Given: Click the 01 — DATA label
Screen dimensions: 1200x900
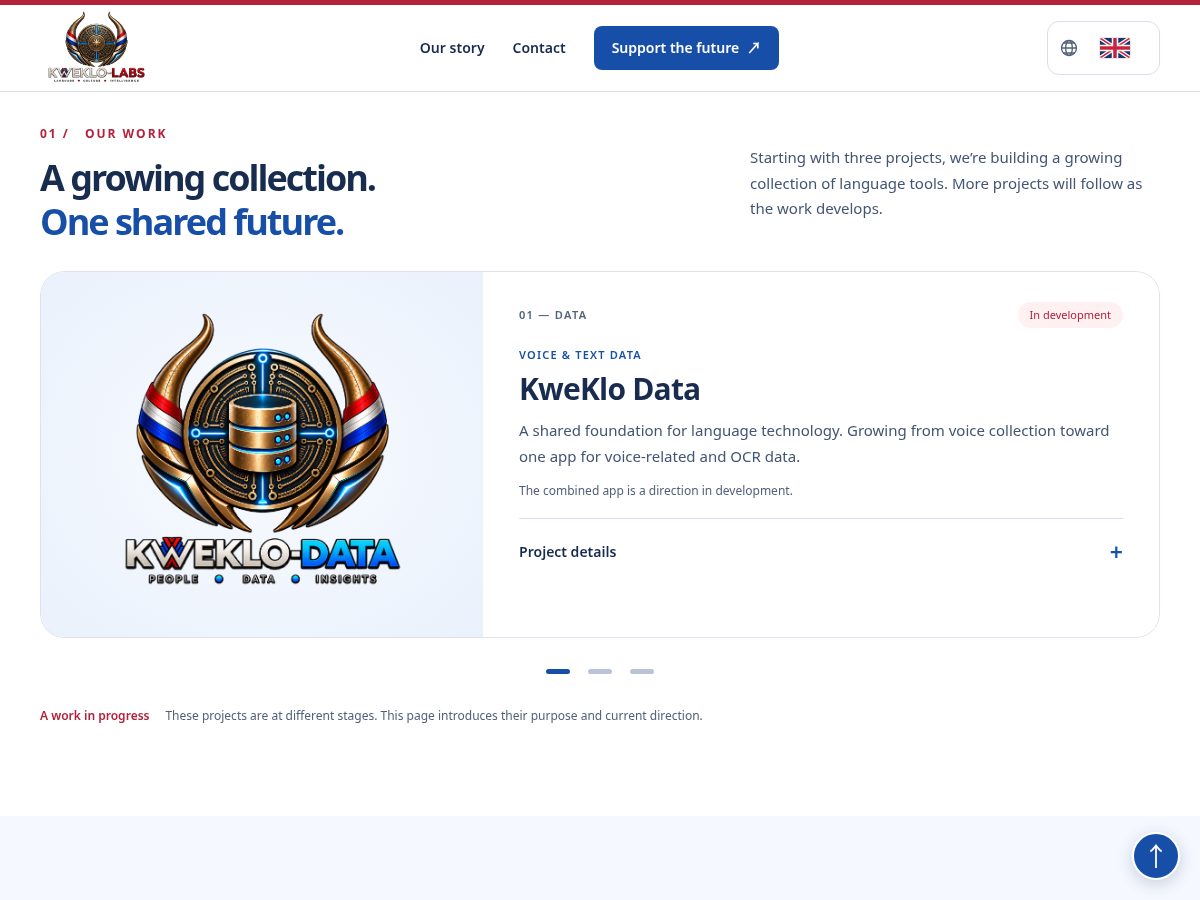Looking at the screenshot, I should tap(553, 315).
